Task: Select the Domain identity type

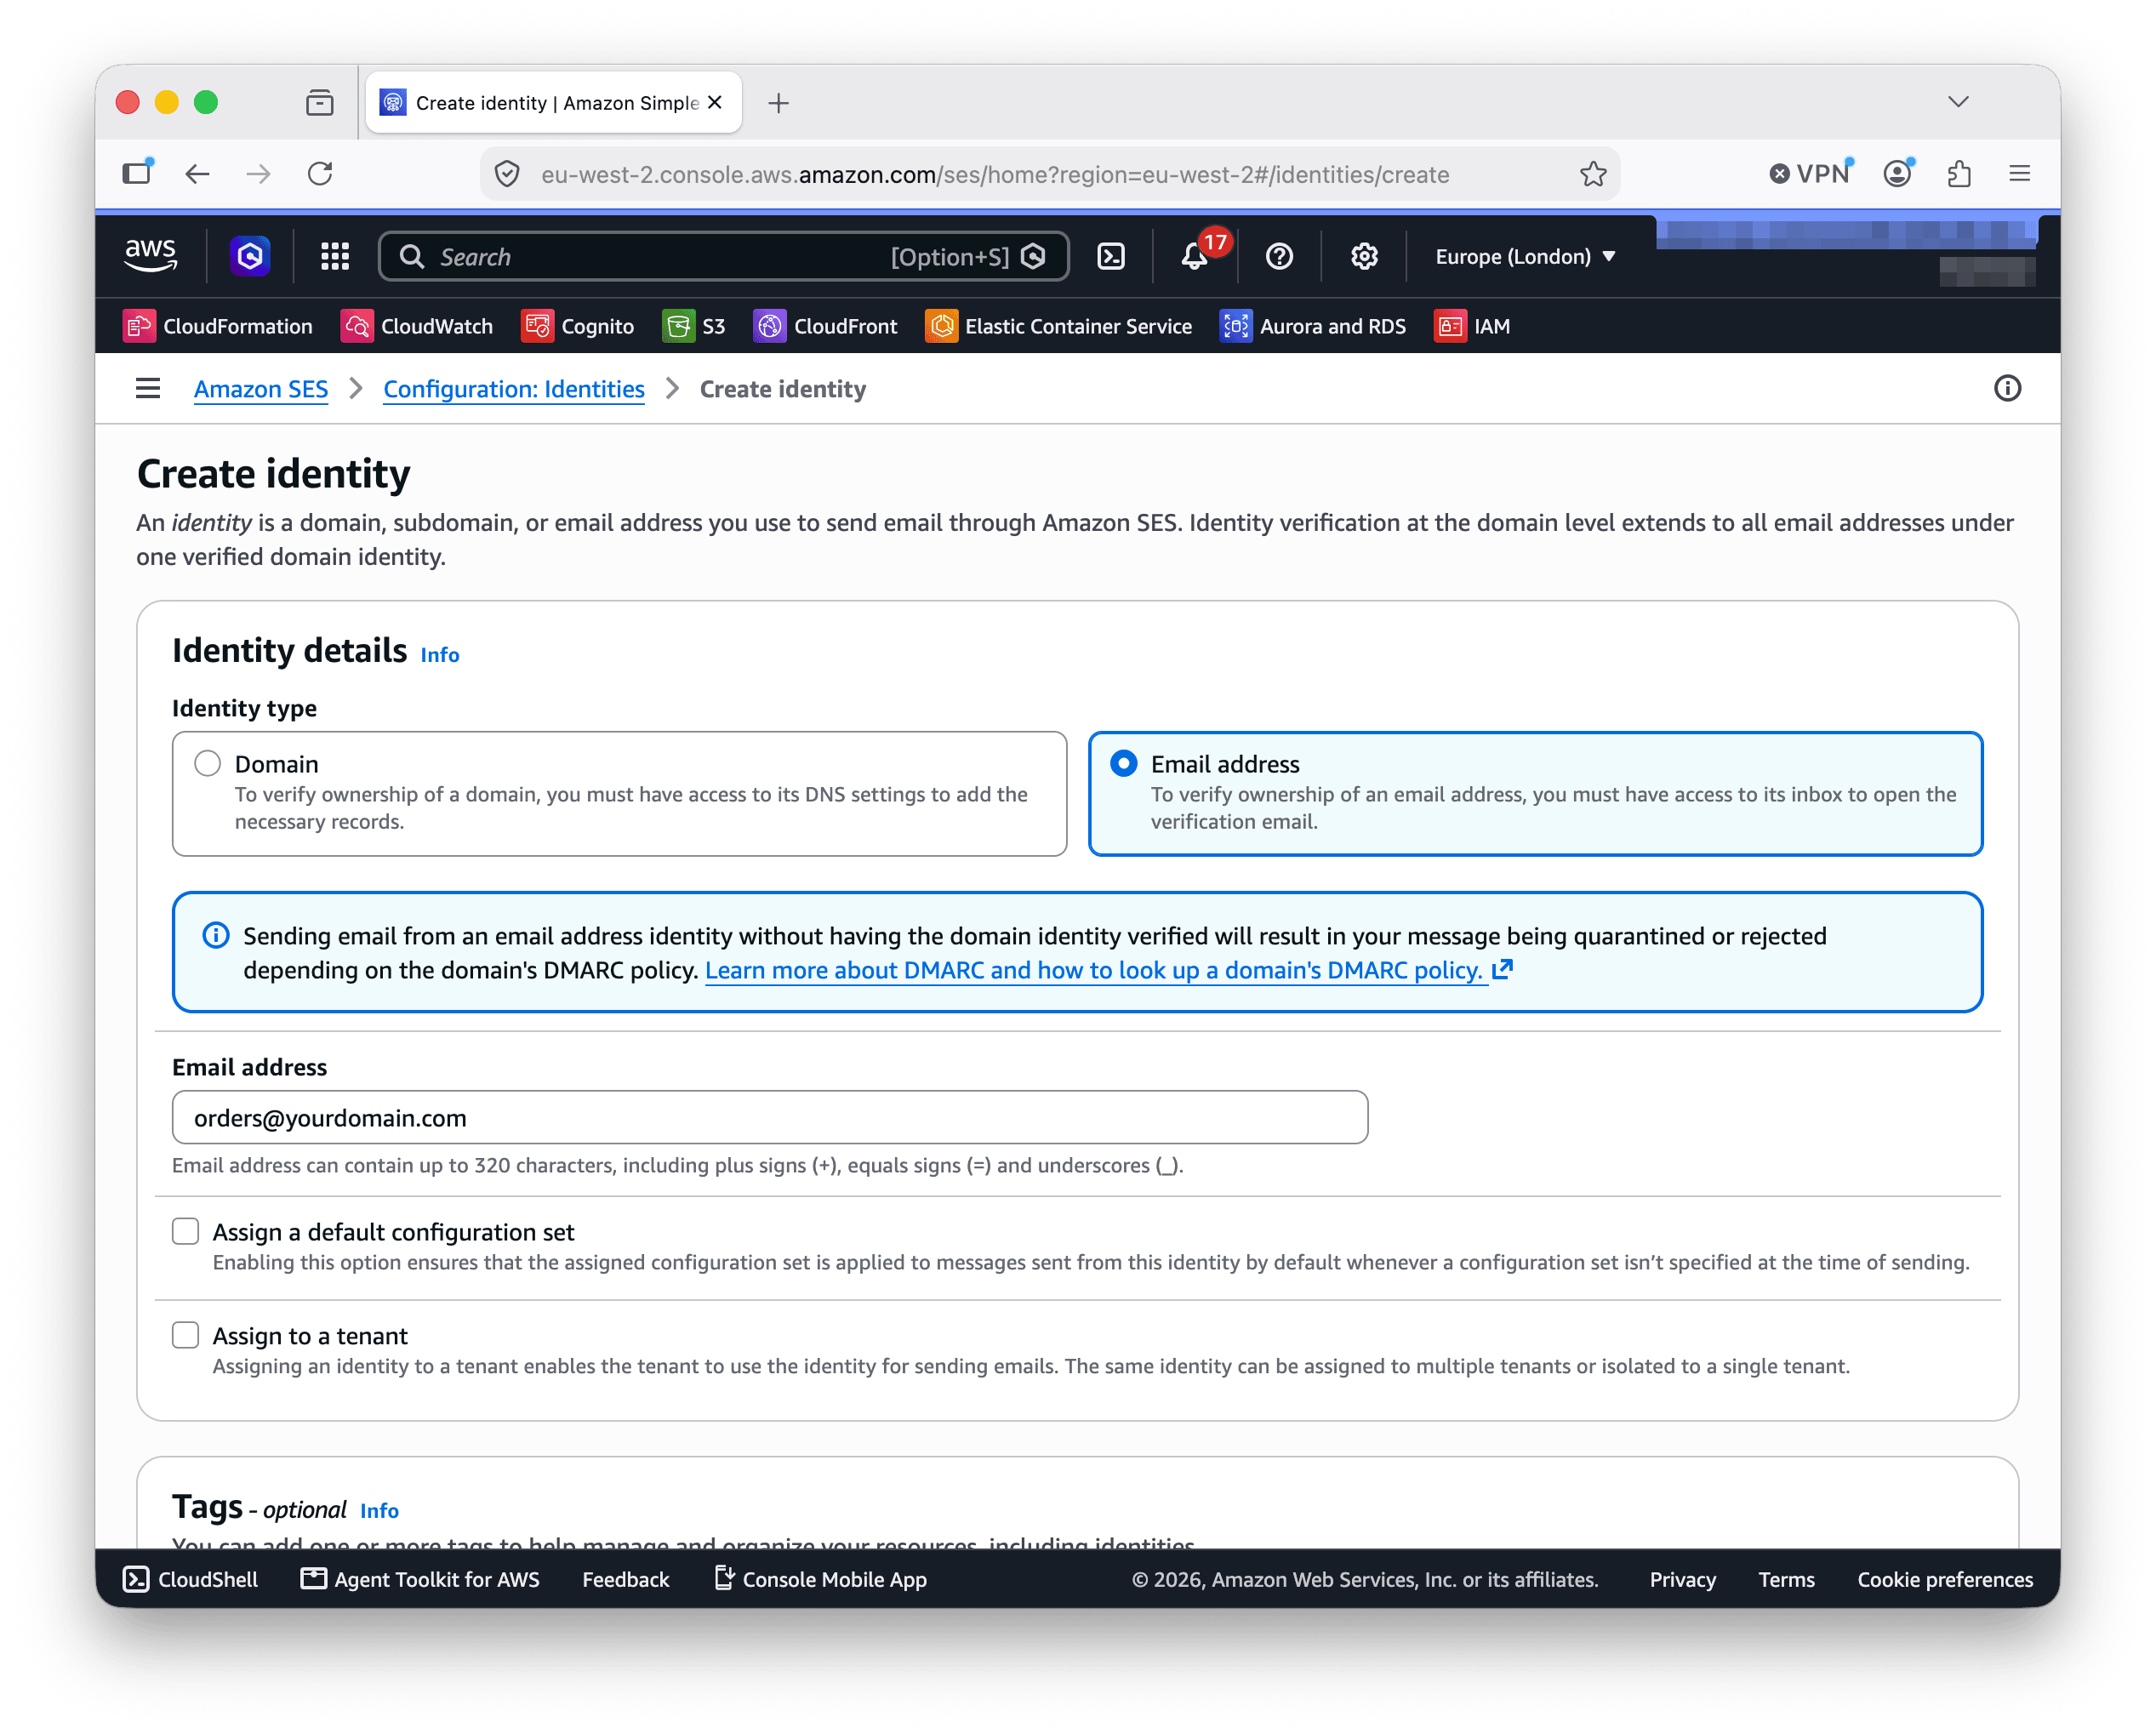Action: point(619,793)
